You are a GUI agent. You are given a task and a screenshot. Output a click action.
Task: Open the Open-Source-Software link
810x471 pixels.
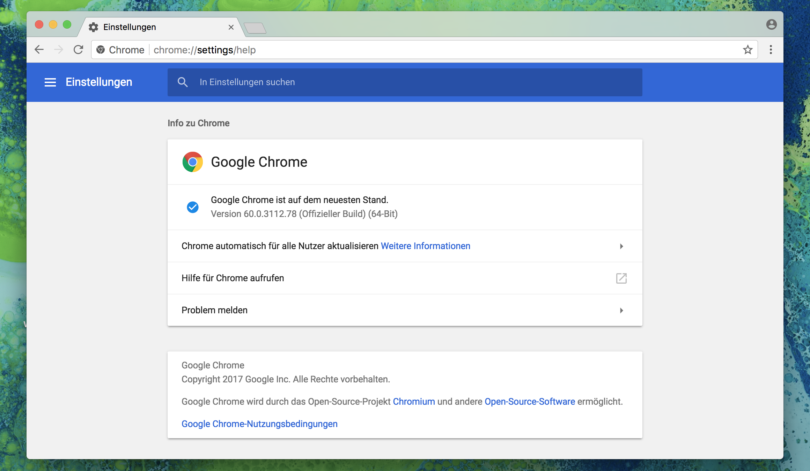529,401
